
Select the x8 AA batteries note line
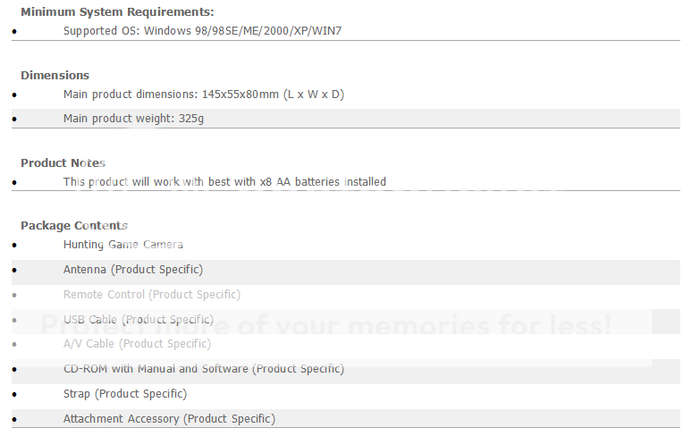click(x=225, y=182)
